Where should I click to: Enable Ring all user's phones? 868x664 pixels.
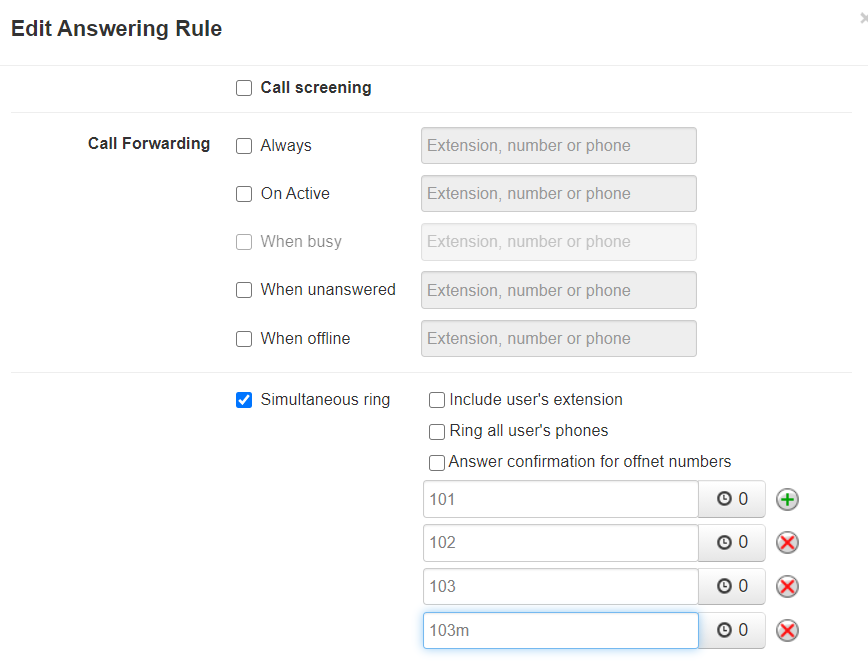(437, 432)
